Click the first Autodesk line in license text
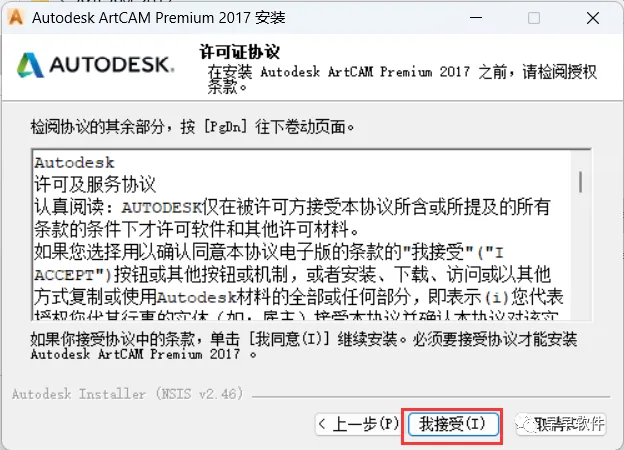 tap(74, 163)
